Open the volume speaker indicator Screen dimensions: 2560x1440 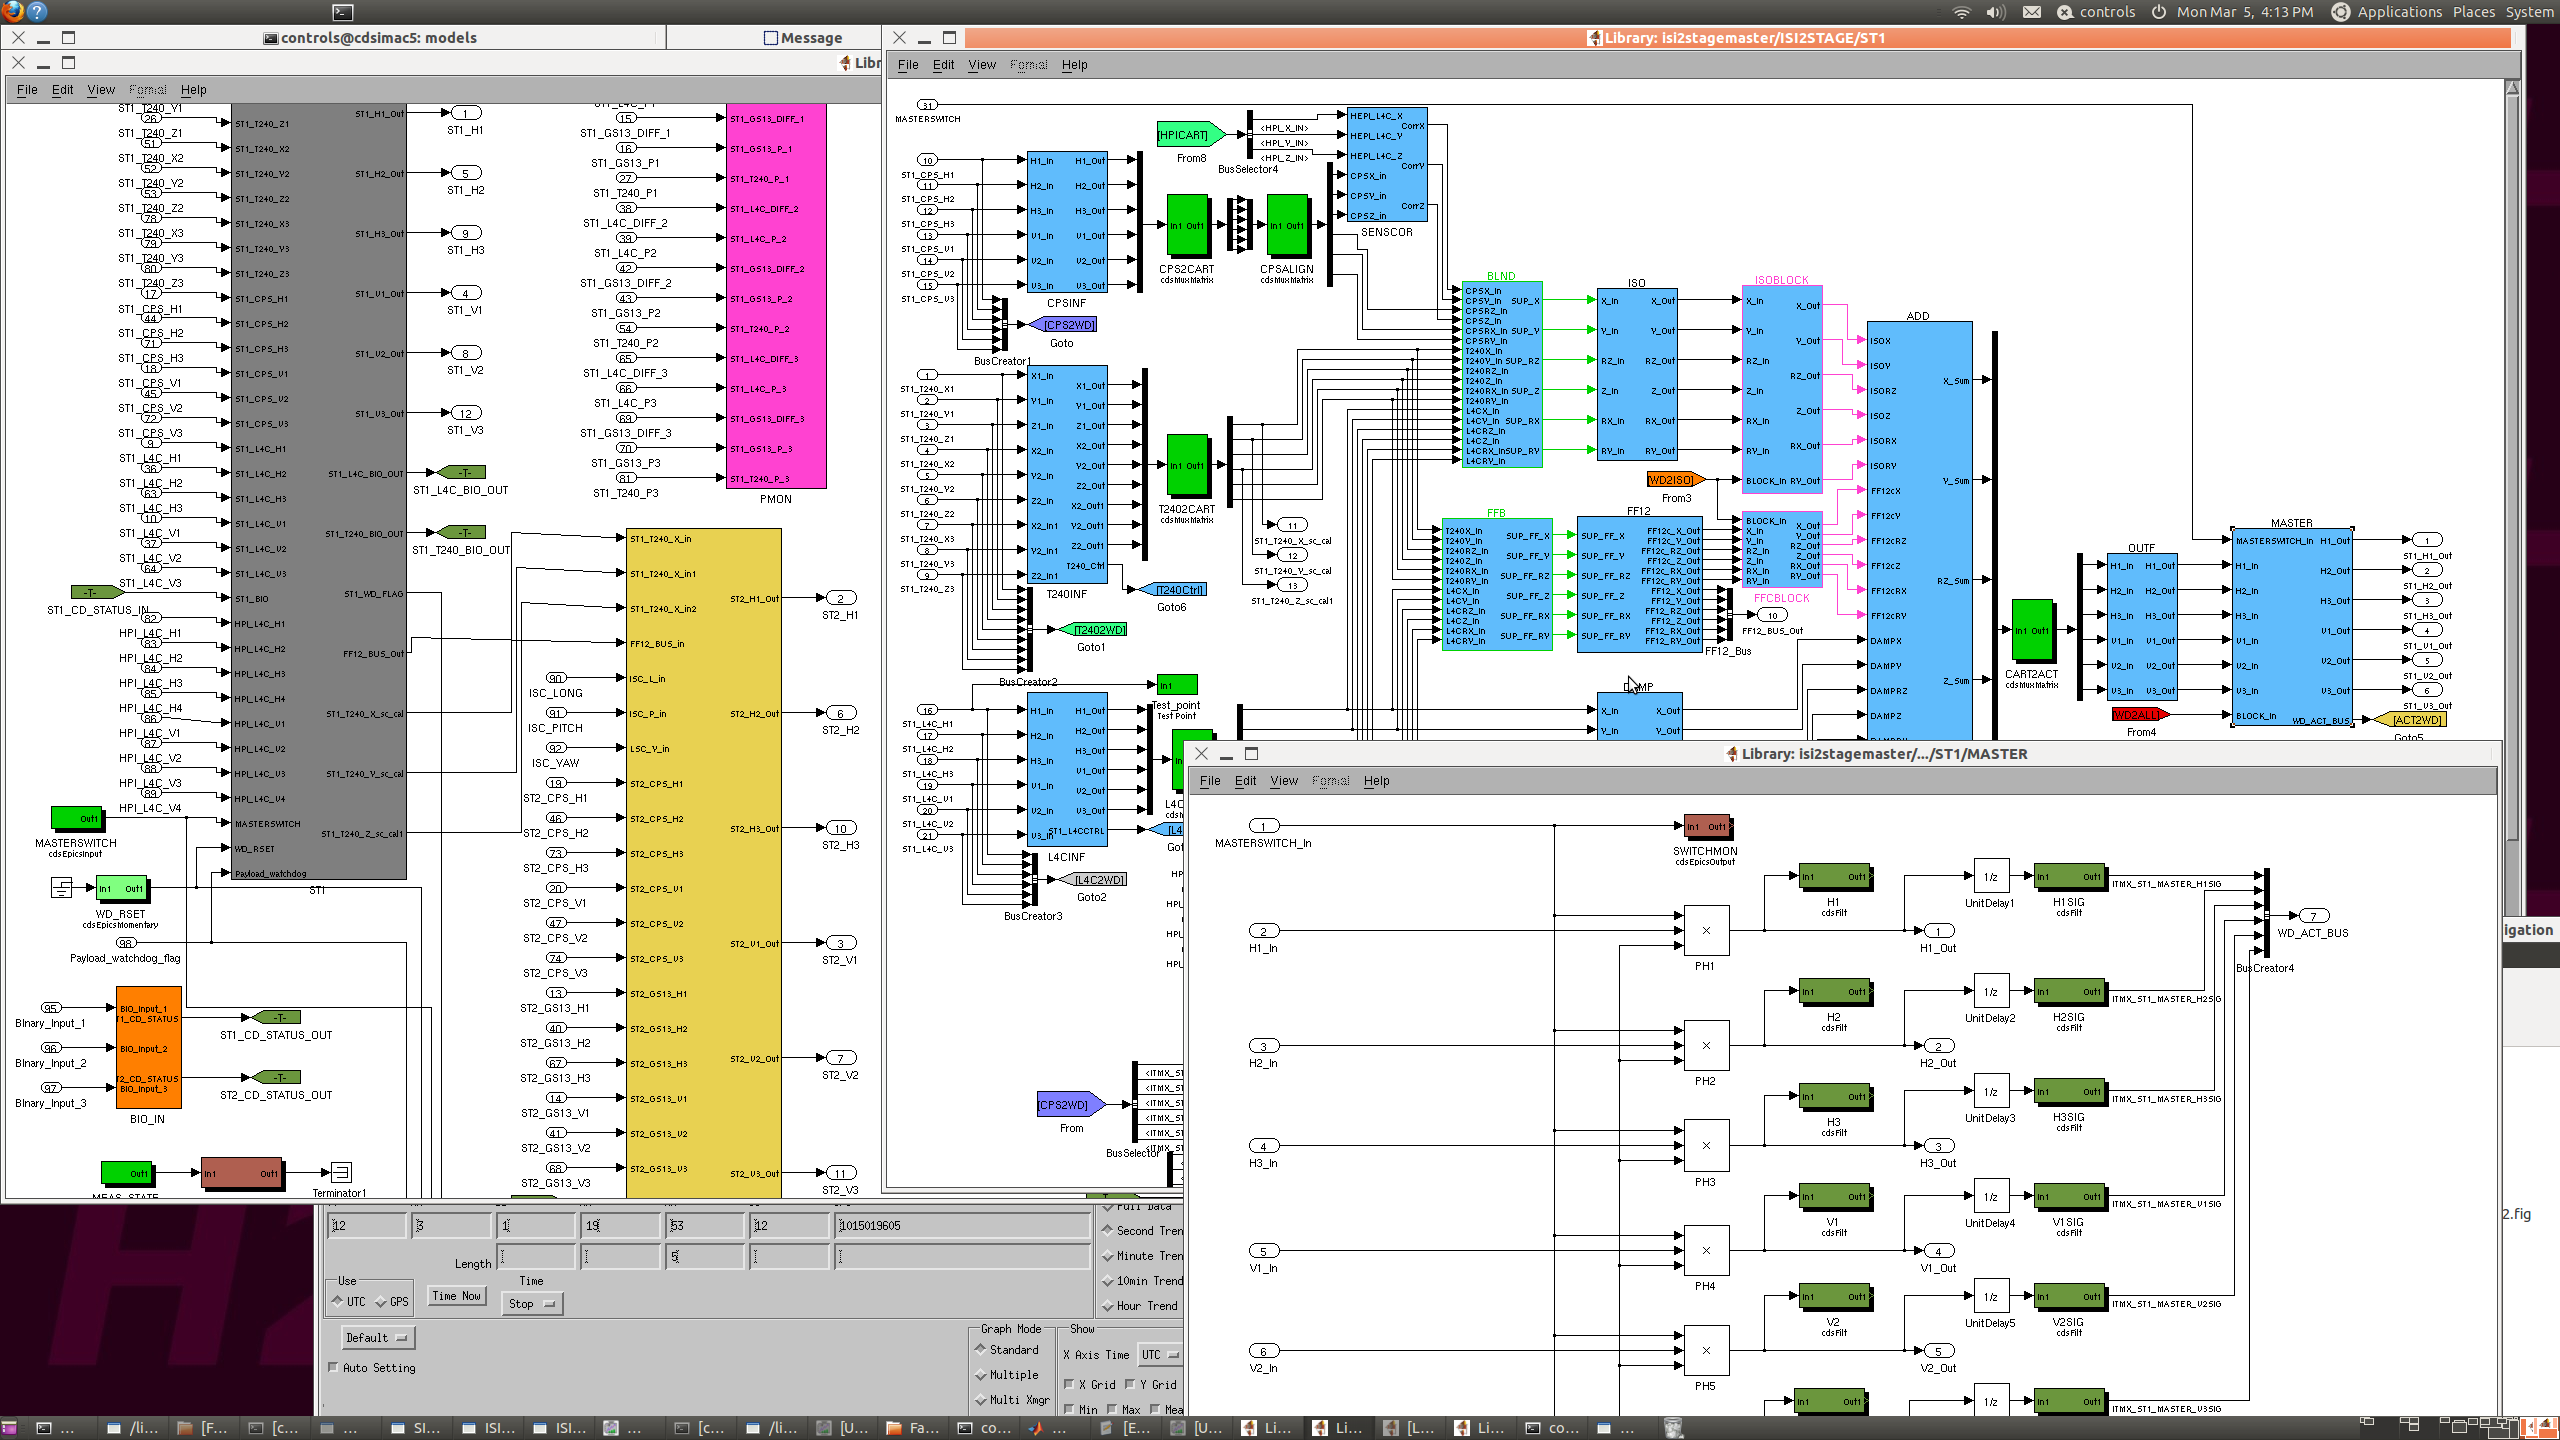[x=1996, y=12]
